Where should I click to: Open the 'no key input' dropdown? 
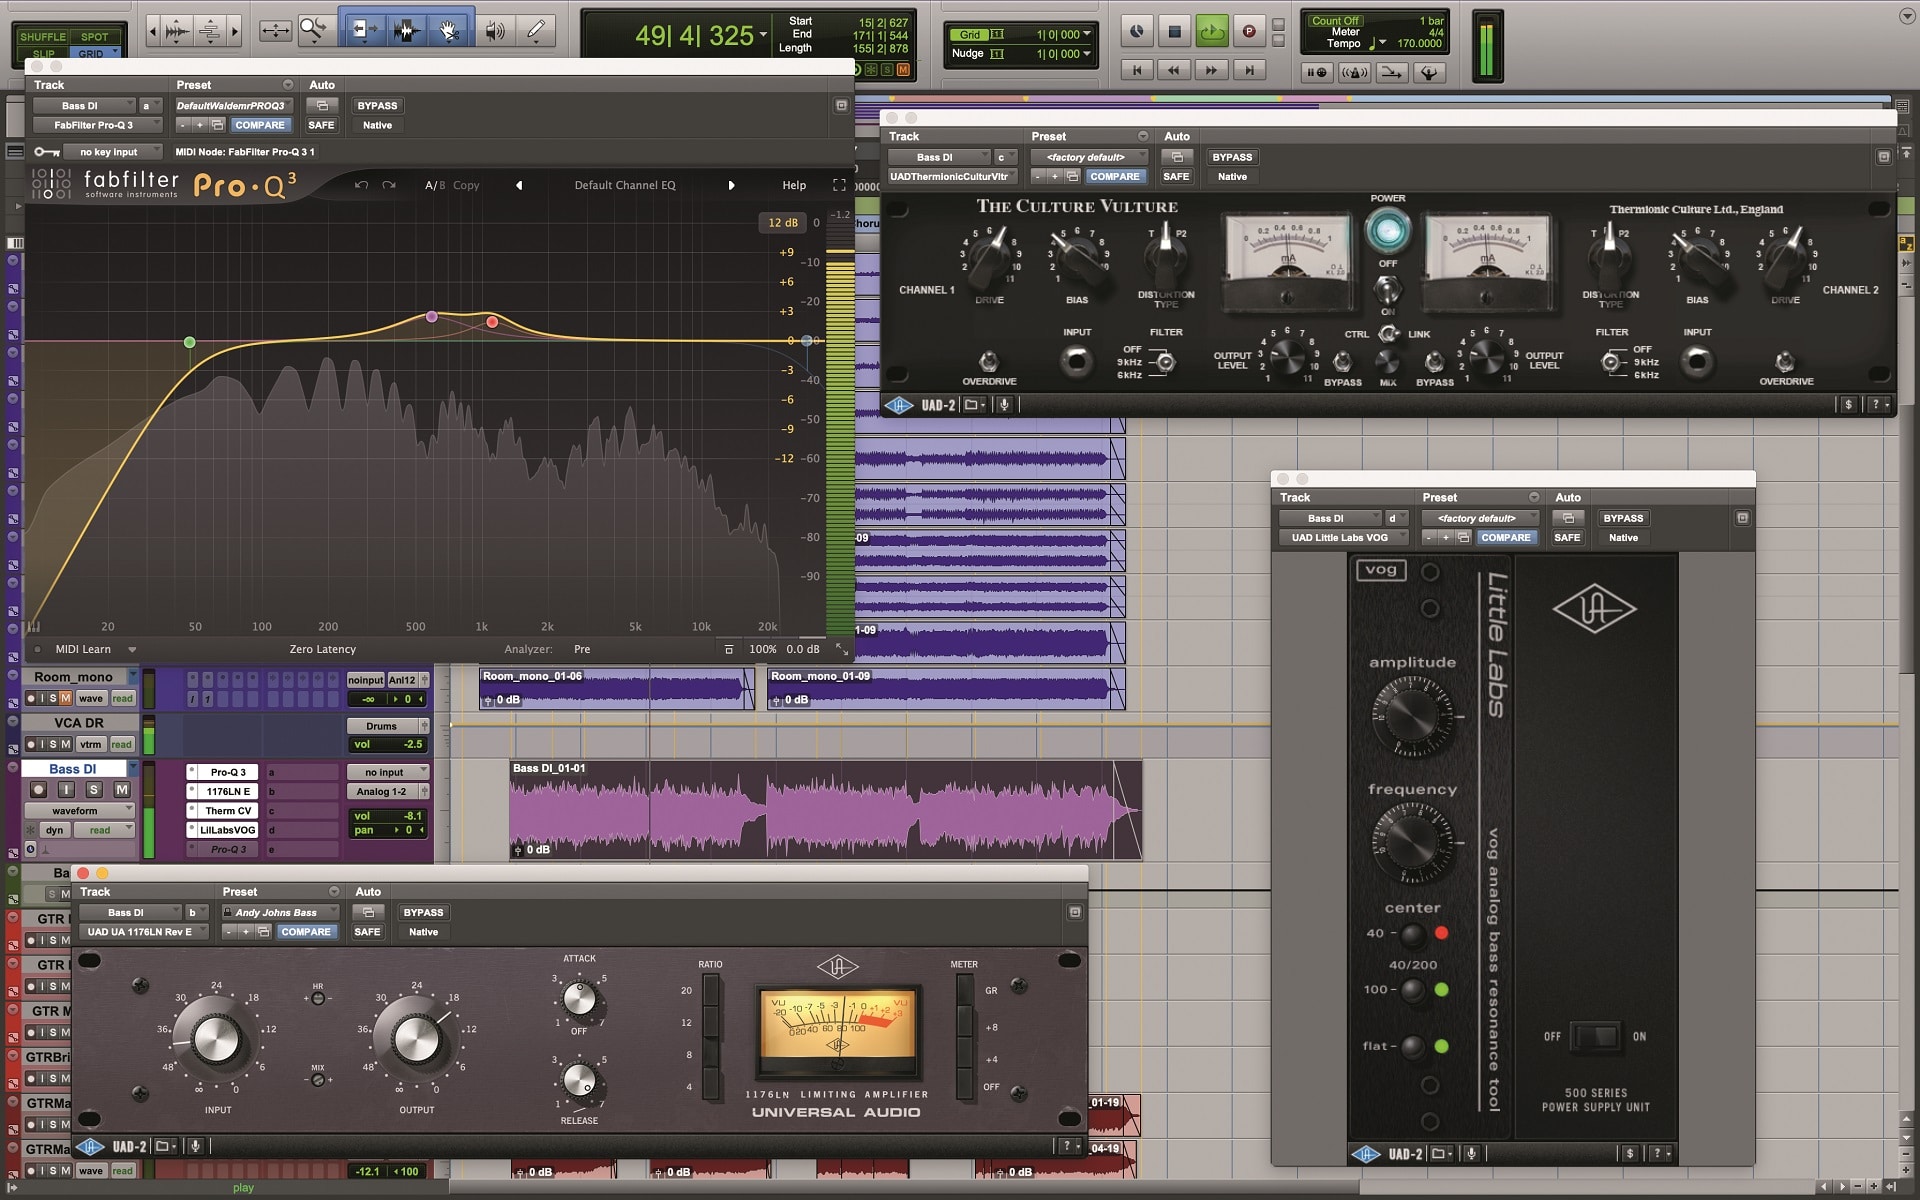coord(115,152)
